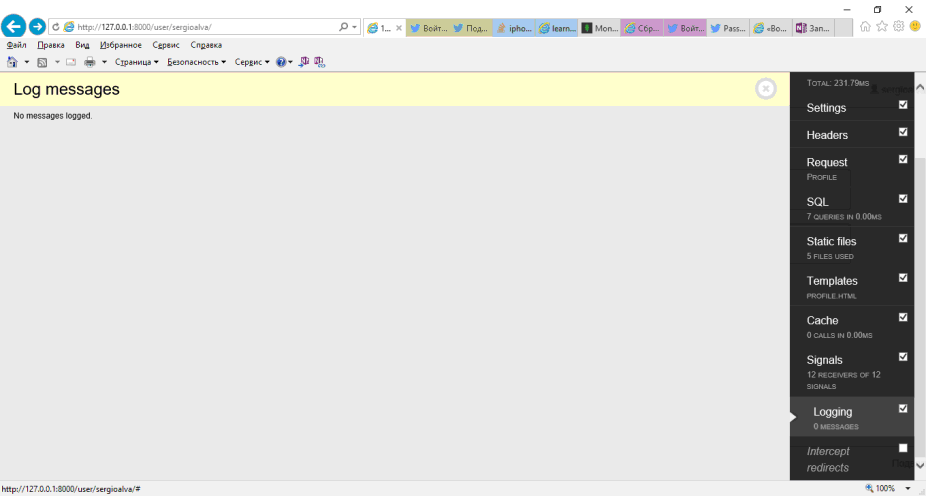The height and width of the screenshot is (496, 926).
Task: Uncheck the Headers panel checkbox
Action: (903, 132)
